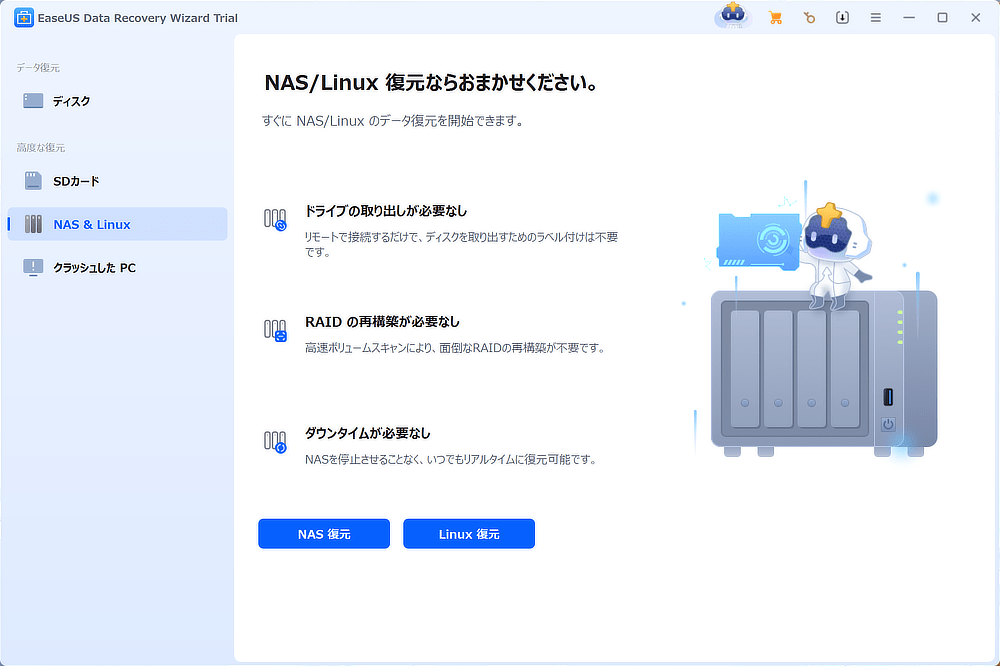Maximize the EaseUS window
The image size is (1000, 666).
(x=942, y=18)
